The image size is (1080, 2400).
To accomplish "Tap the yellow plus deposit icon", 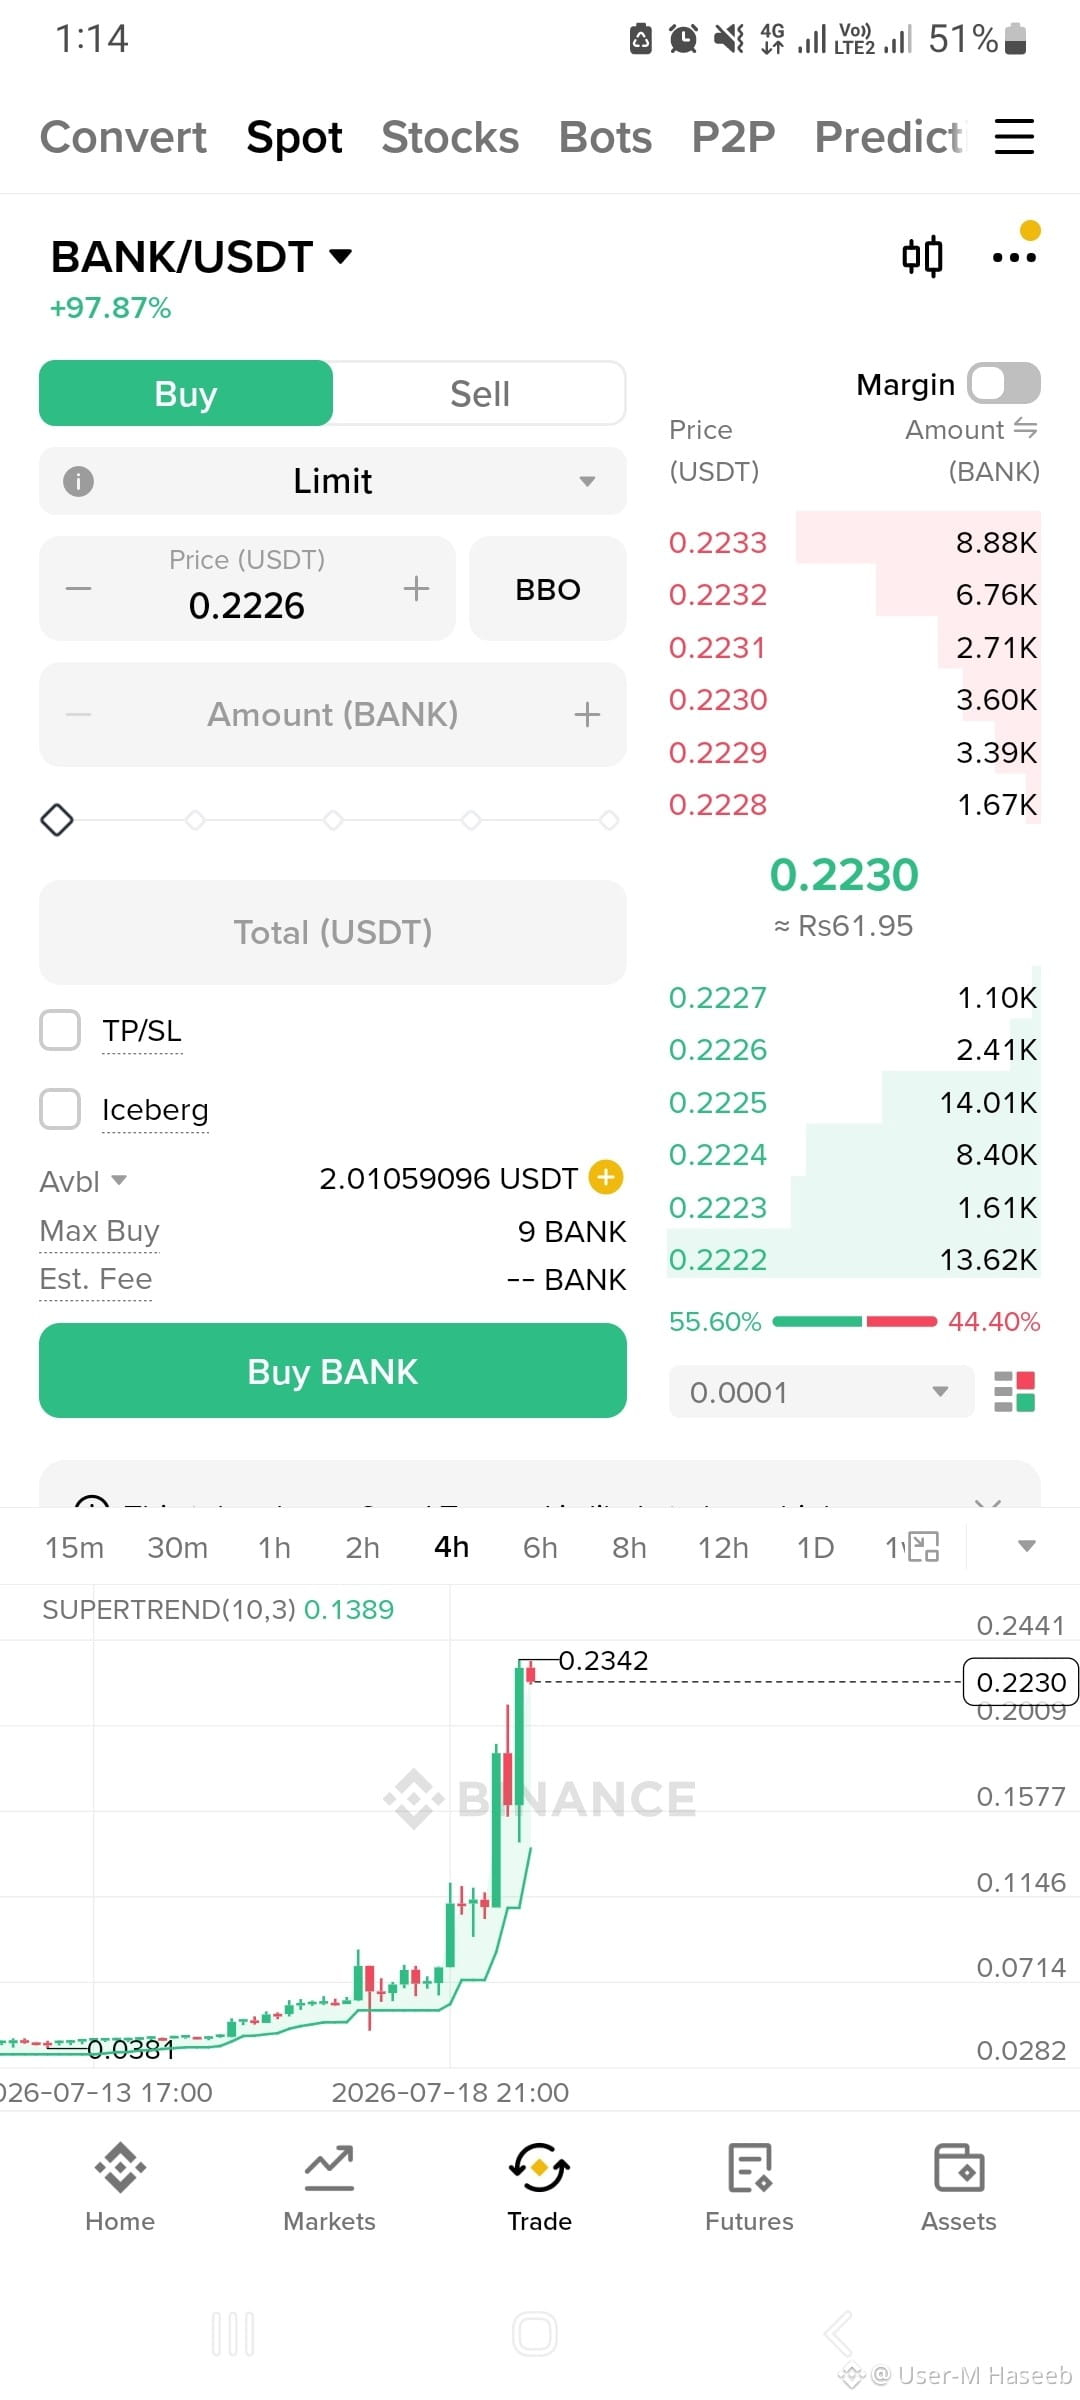I will pyautogui.click(x=606, y=1177).
